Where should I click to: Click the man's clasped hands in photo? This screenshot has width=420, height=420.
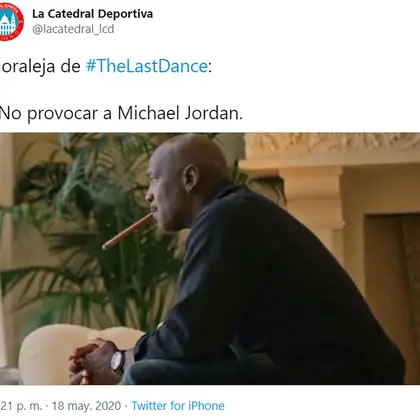click(92, 362)
